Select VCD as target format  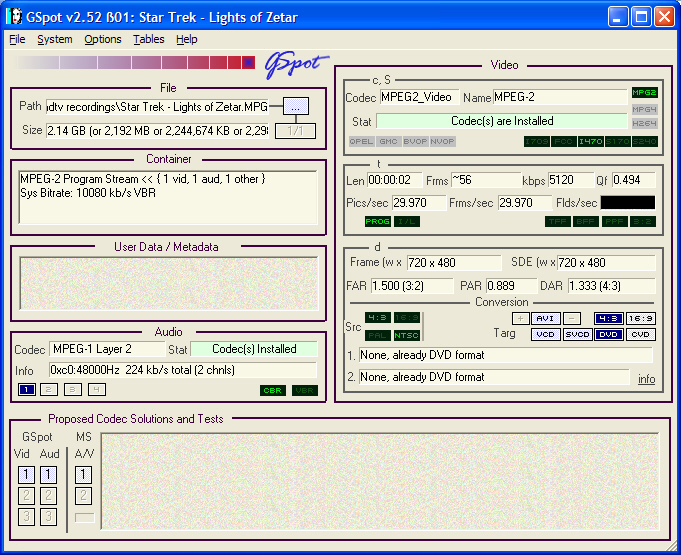[x=545, y=335]
